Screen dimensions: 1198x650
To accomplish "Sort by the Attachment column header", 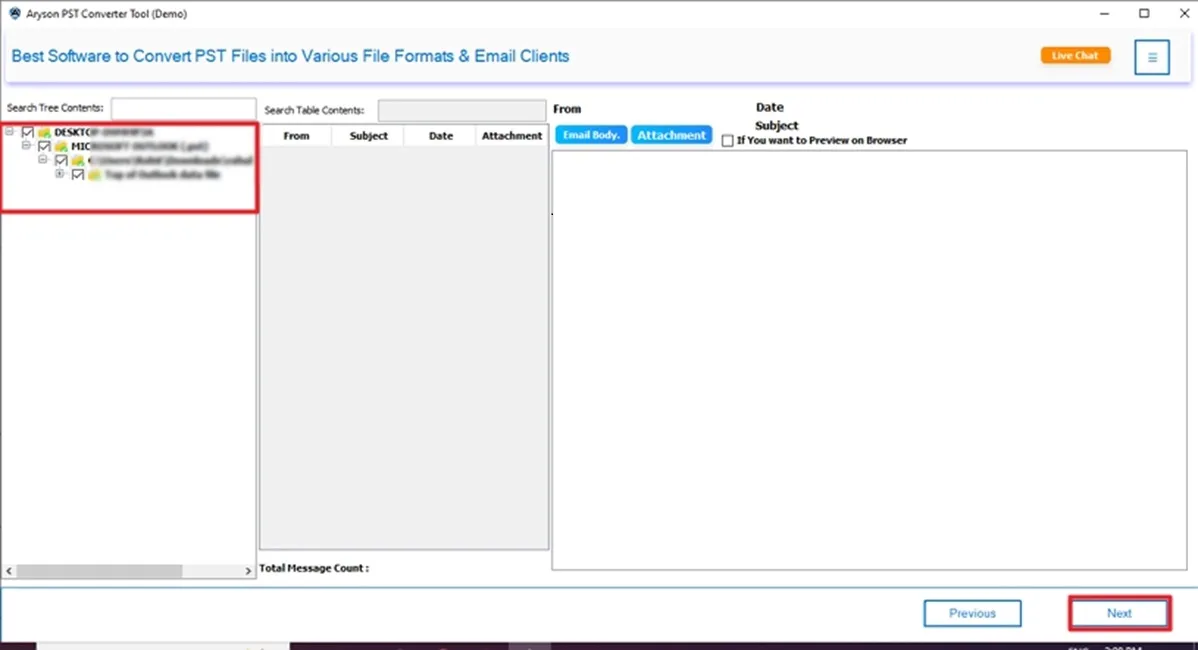I will [x=512, y=136].
